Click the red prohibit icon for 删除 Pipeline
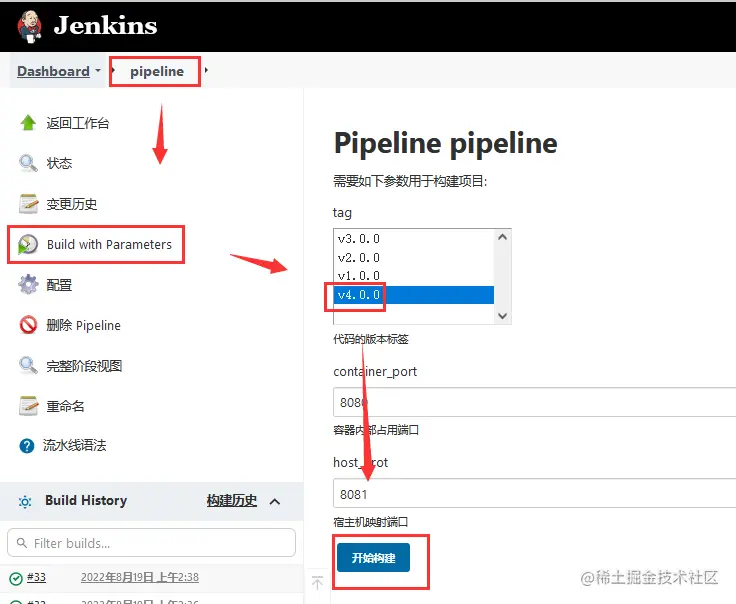Image resolution: width=736 pixels, height=604 pixels. 28,325
